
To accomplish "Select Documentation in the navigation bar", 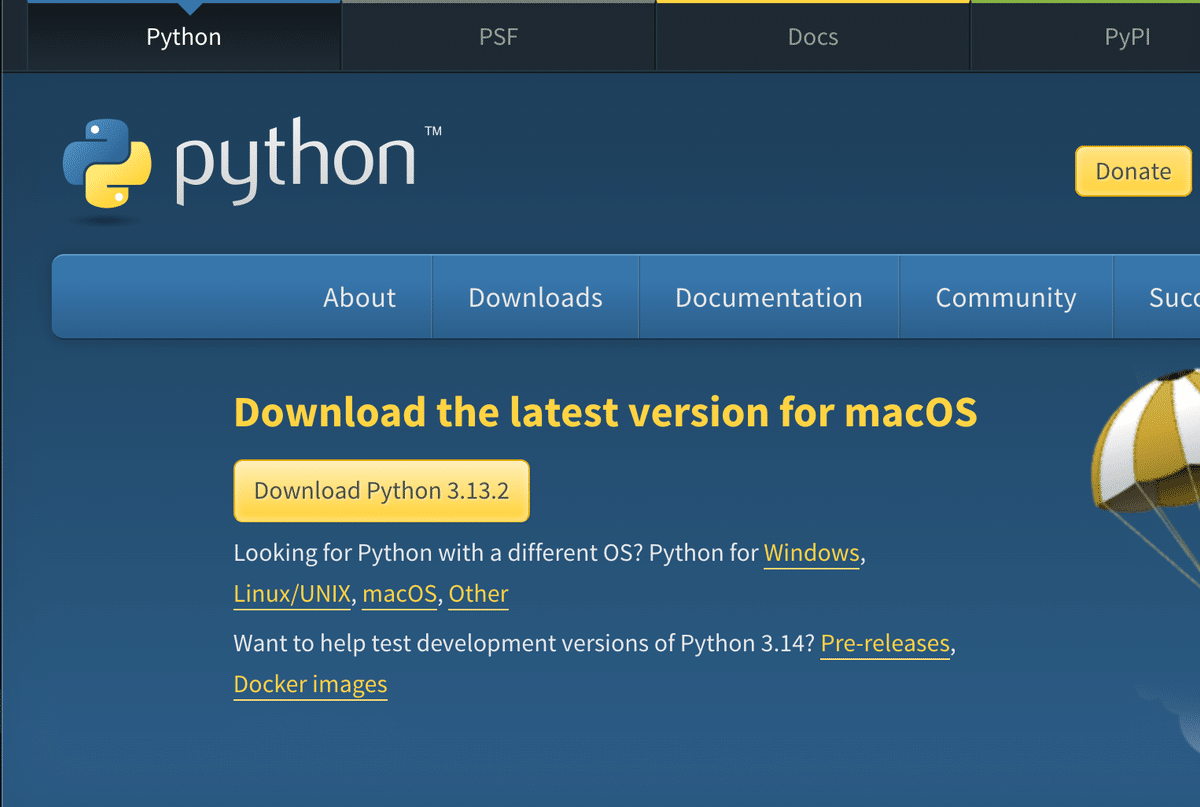I will click(768, 298).
